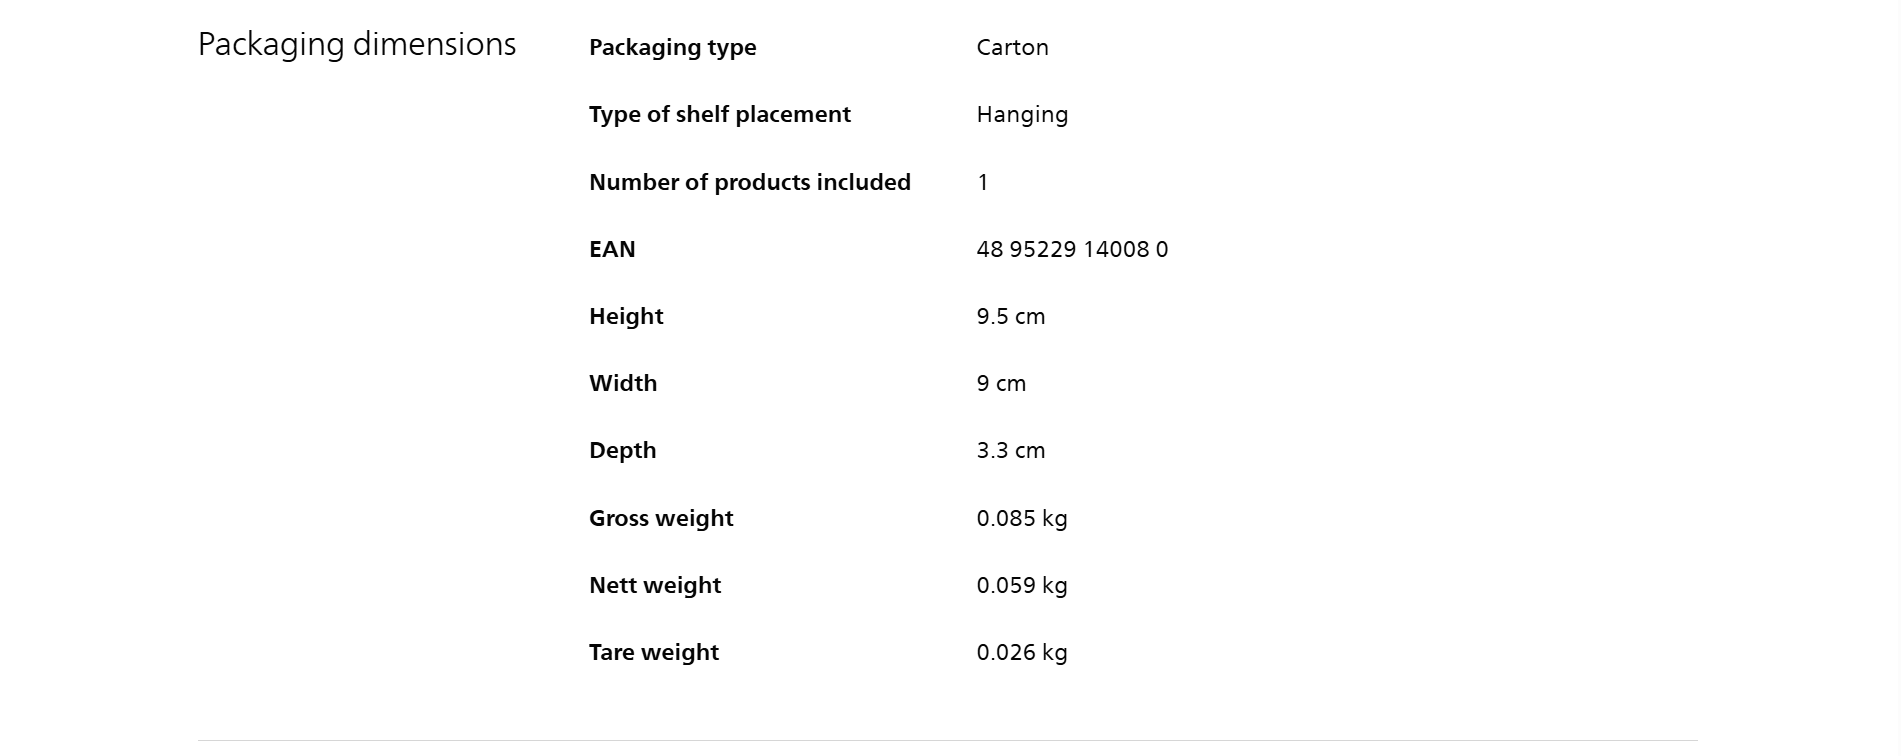The height and width of the screenshot is (756, 1901).
Task: Click the Packaging dimensions heading
Action: coord(357,45)
